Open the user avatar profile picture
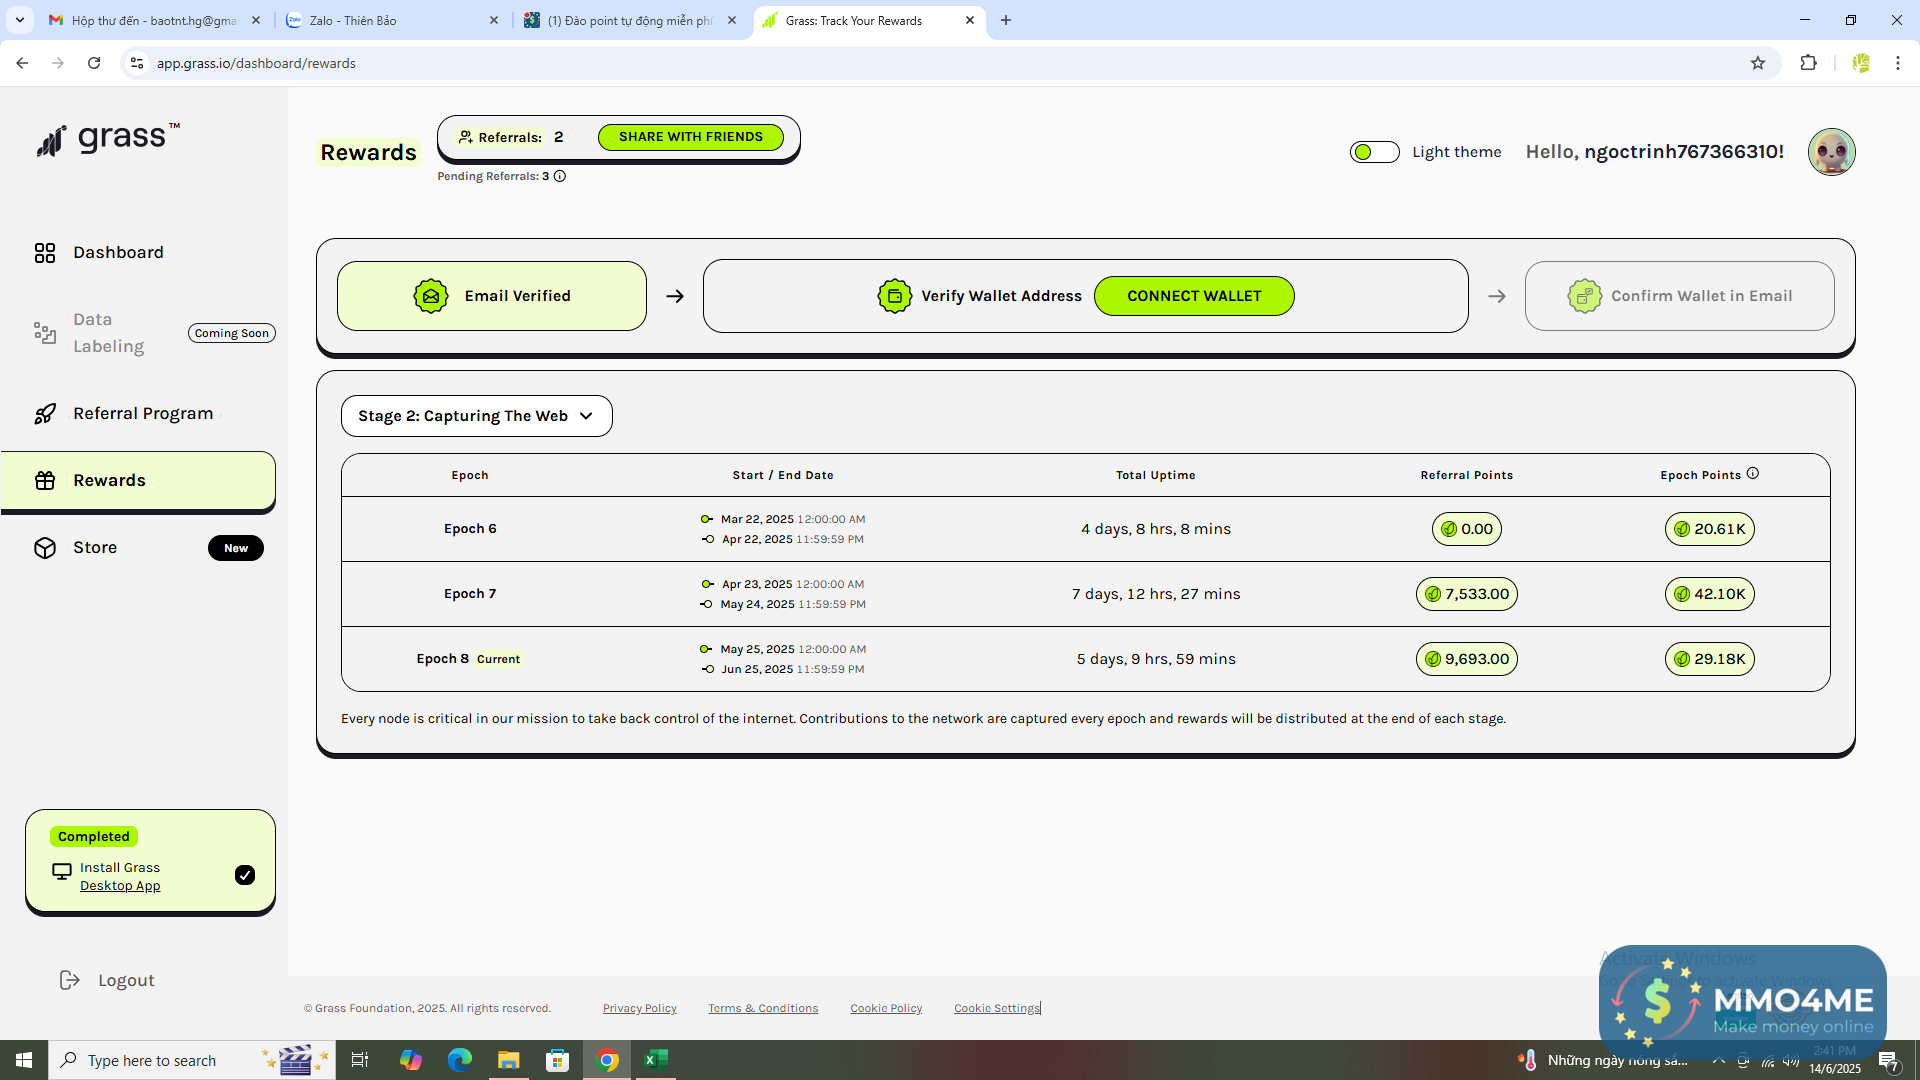 pyautogui.click(x=1831, y=152)
